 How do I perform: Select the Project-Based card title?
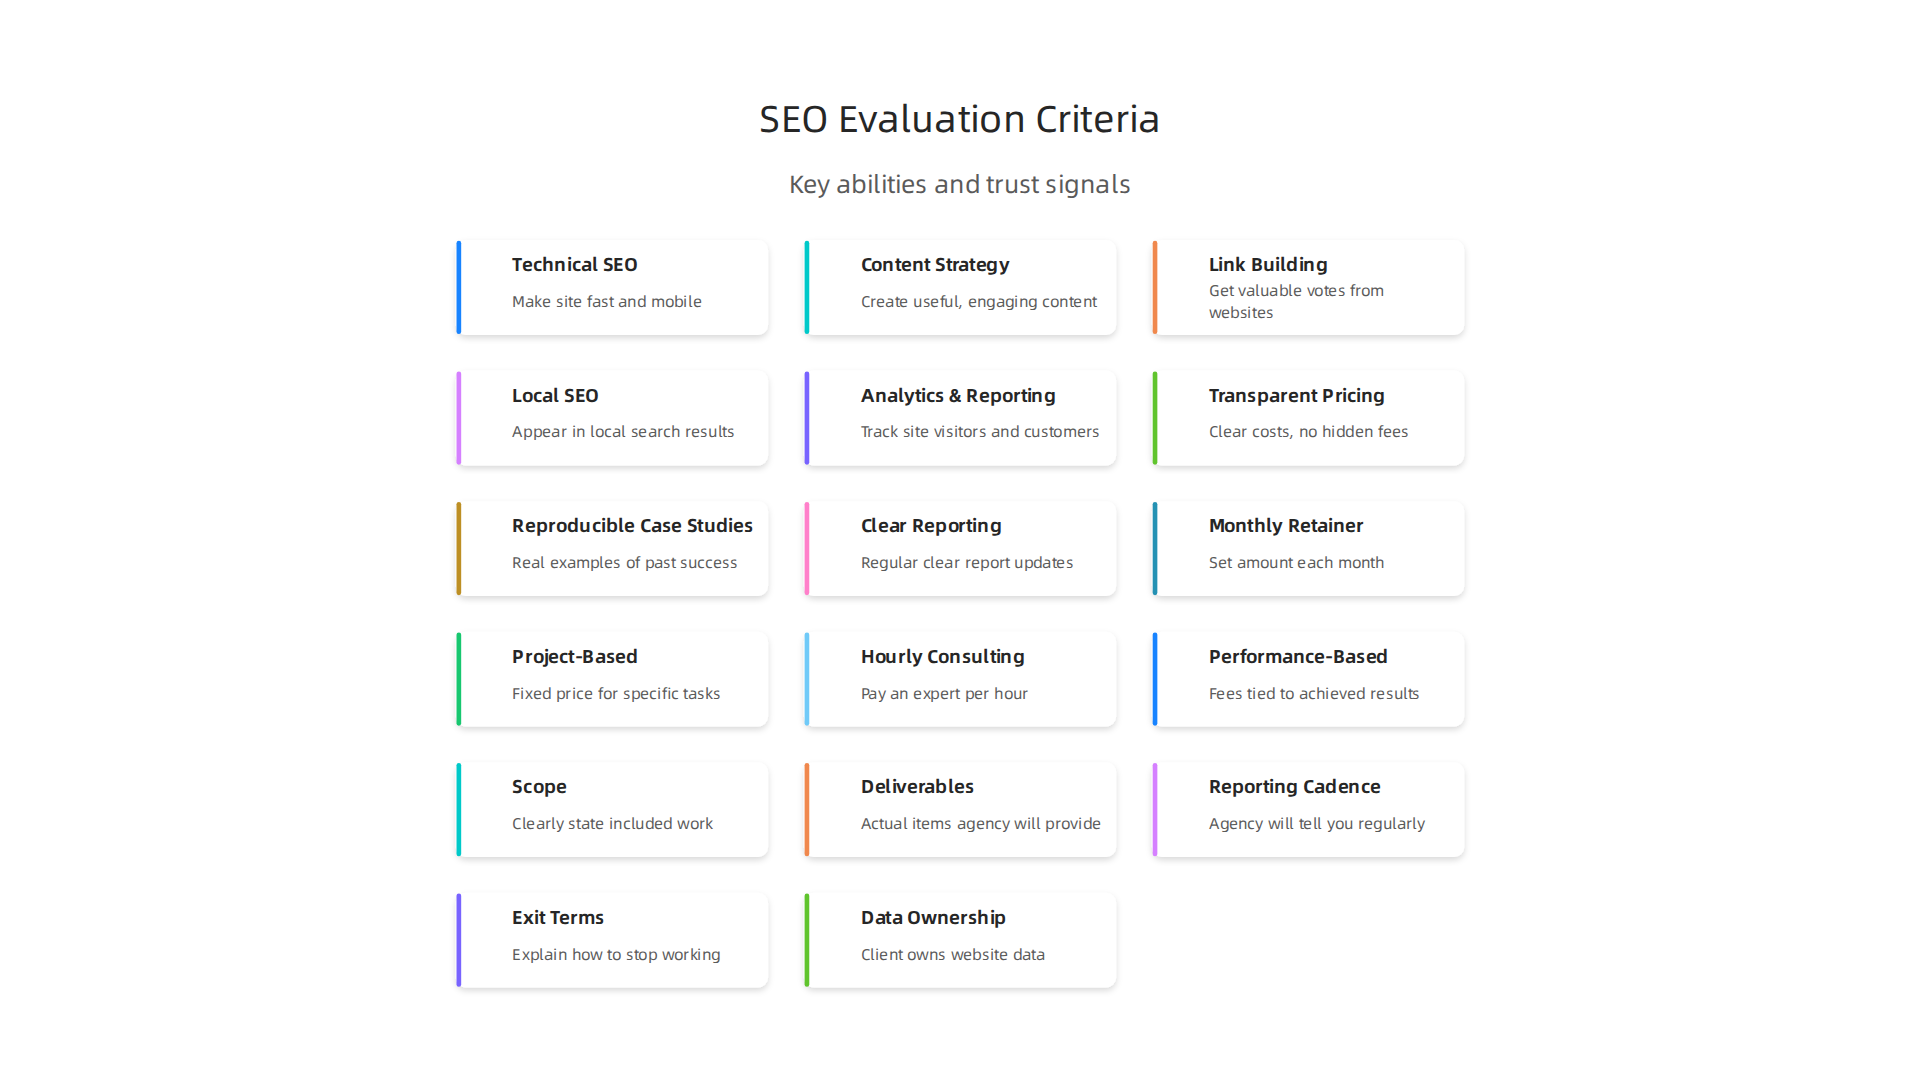(574, 657)
